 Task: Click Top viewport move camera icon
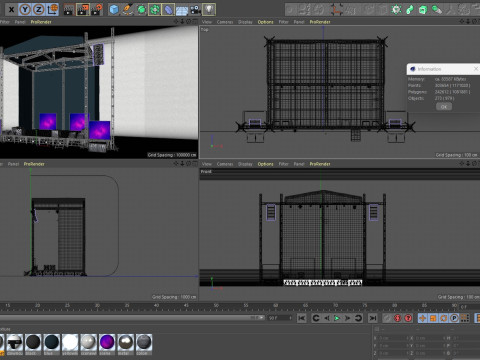point(462,22)
